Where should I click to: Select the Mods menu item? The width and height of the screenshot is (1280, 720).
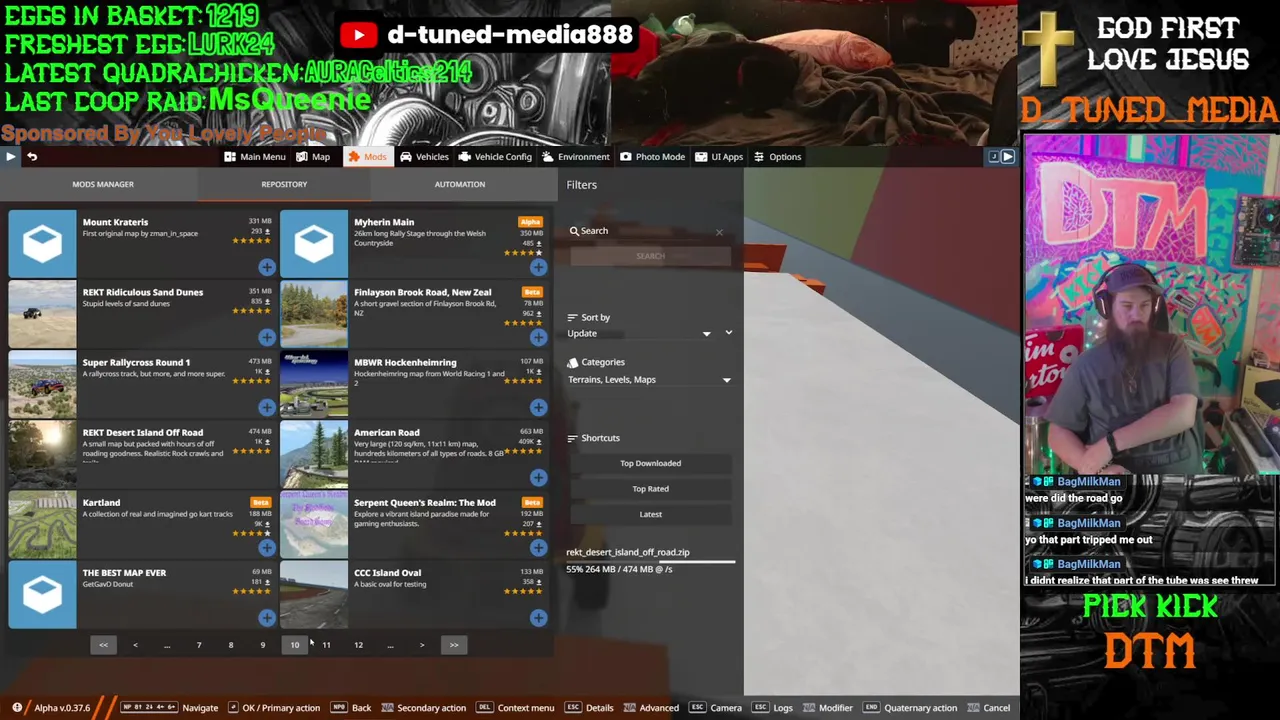point(367,157)
